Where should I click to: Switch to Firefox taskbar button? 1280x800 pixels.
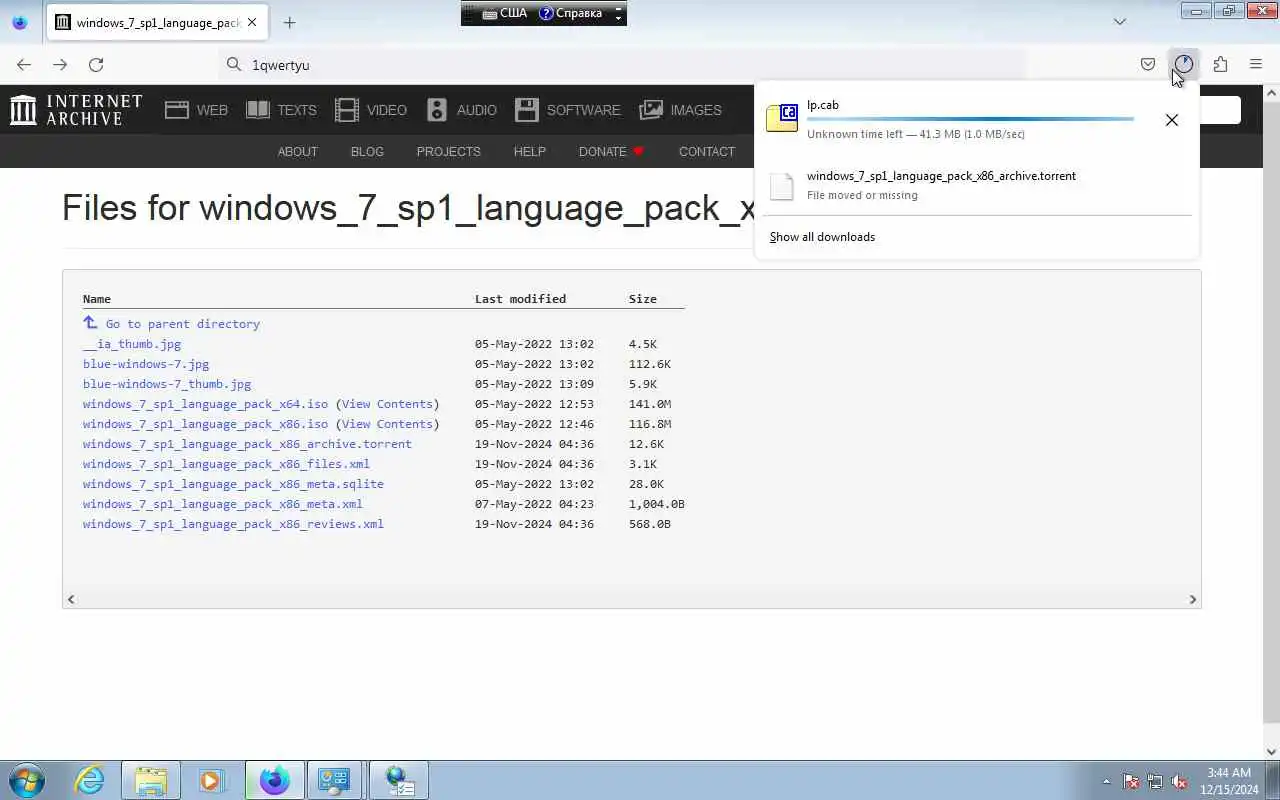tap(274, 780)
